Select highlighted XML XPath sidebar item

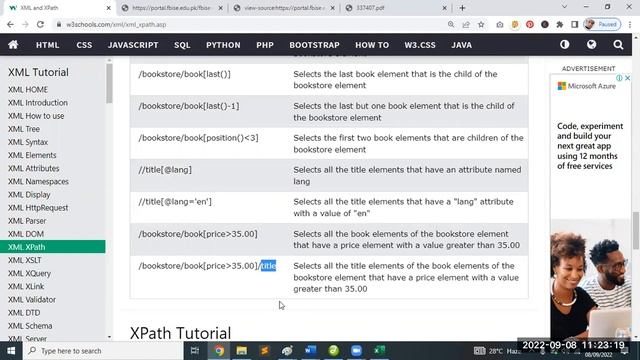(x=53, y=247)
